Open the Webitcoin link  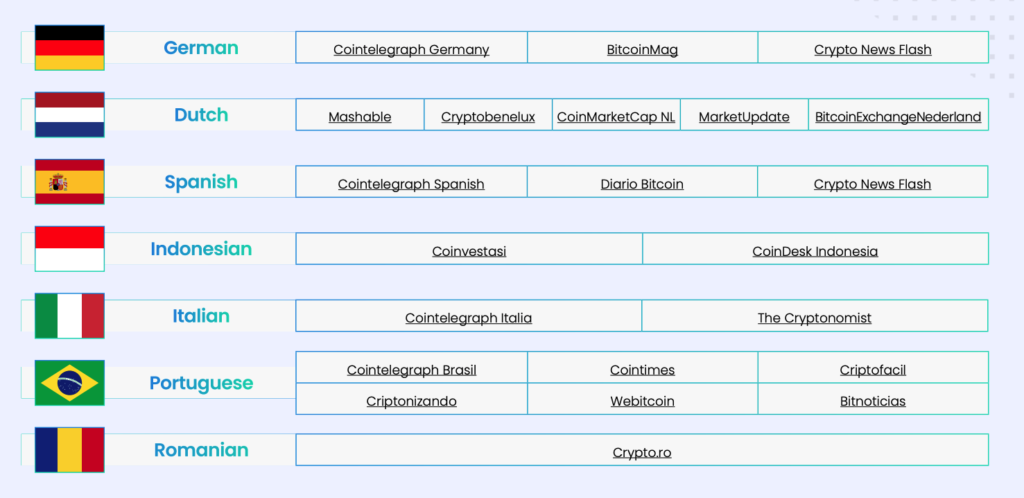[x=642, y=401]
